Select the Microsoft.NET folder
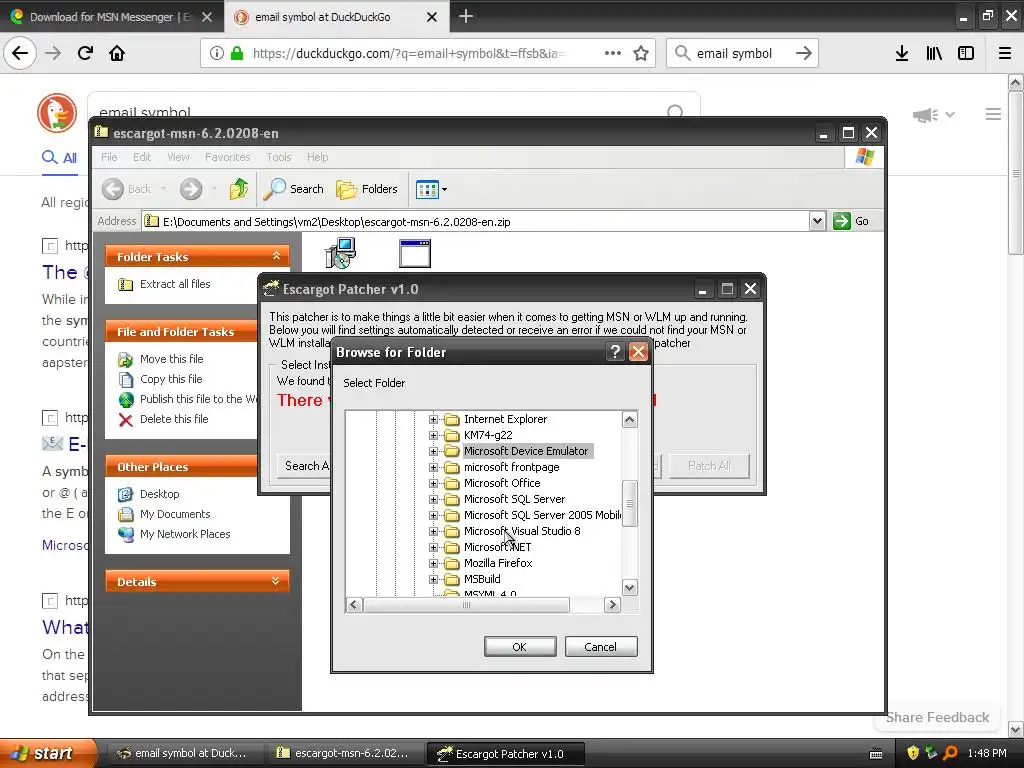Image resolution: width=1024 pixels, height=768 pixels. click(497, 547)
